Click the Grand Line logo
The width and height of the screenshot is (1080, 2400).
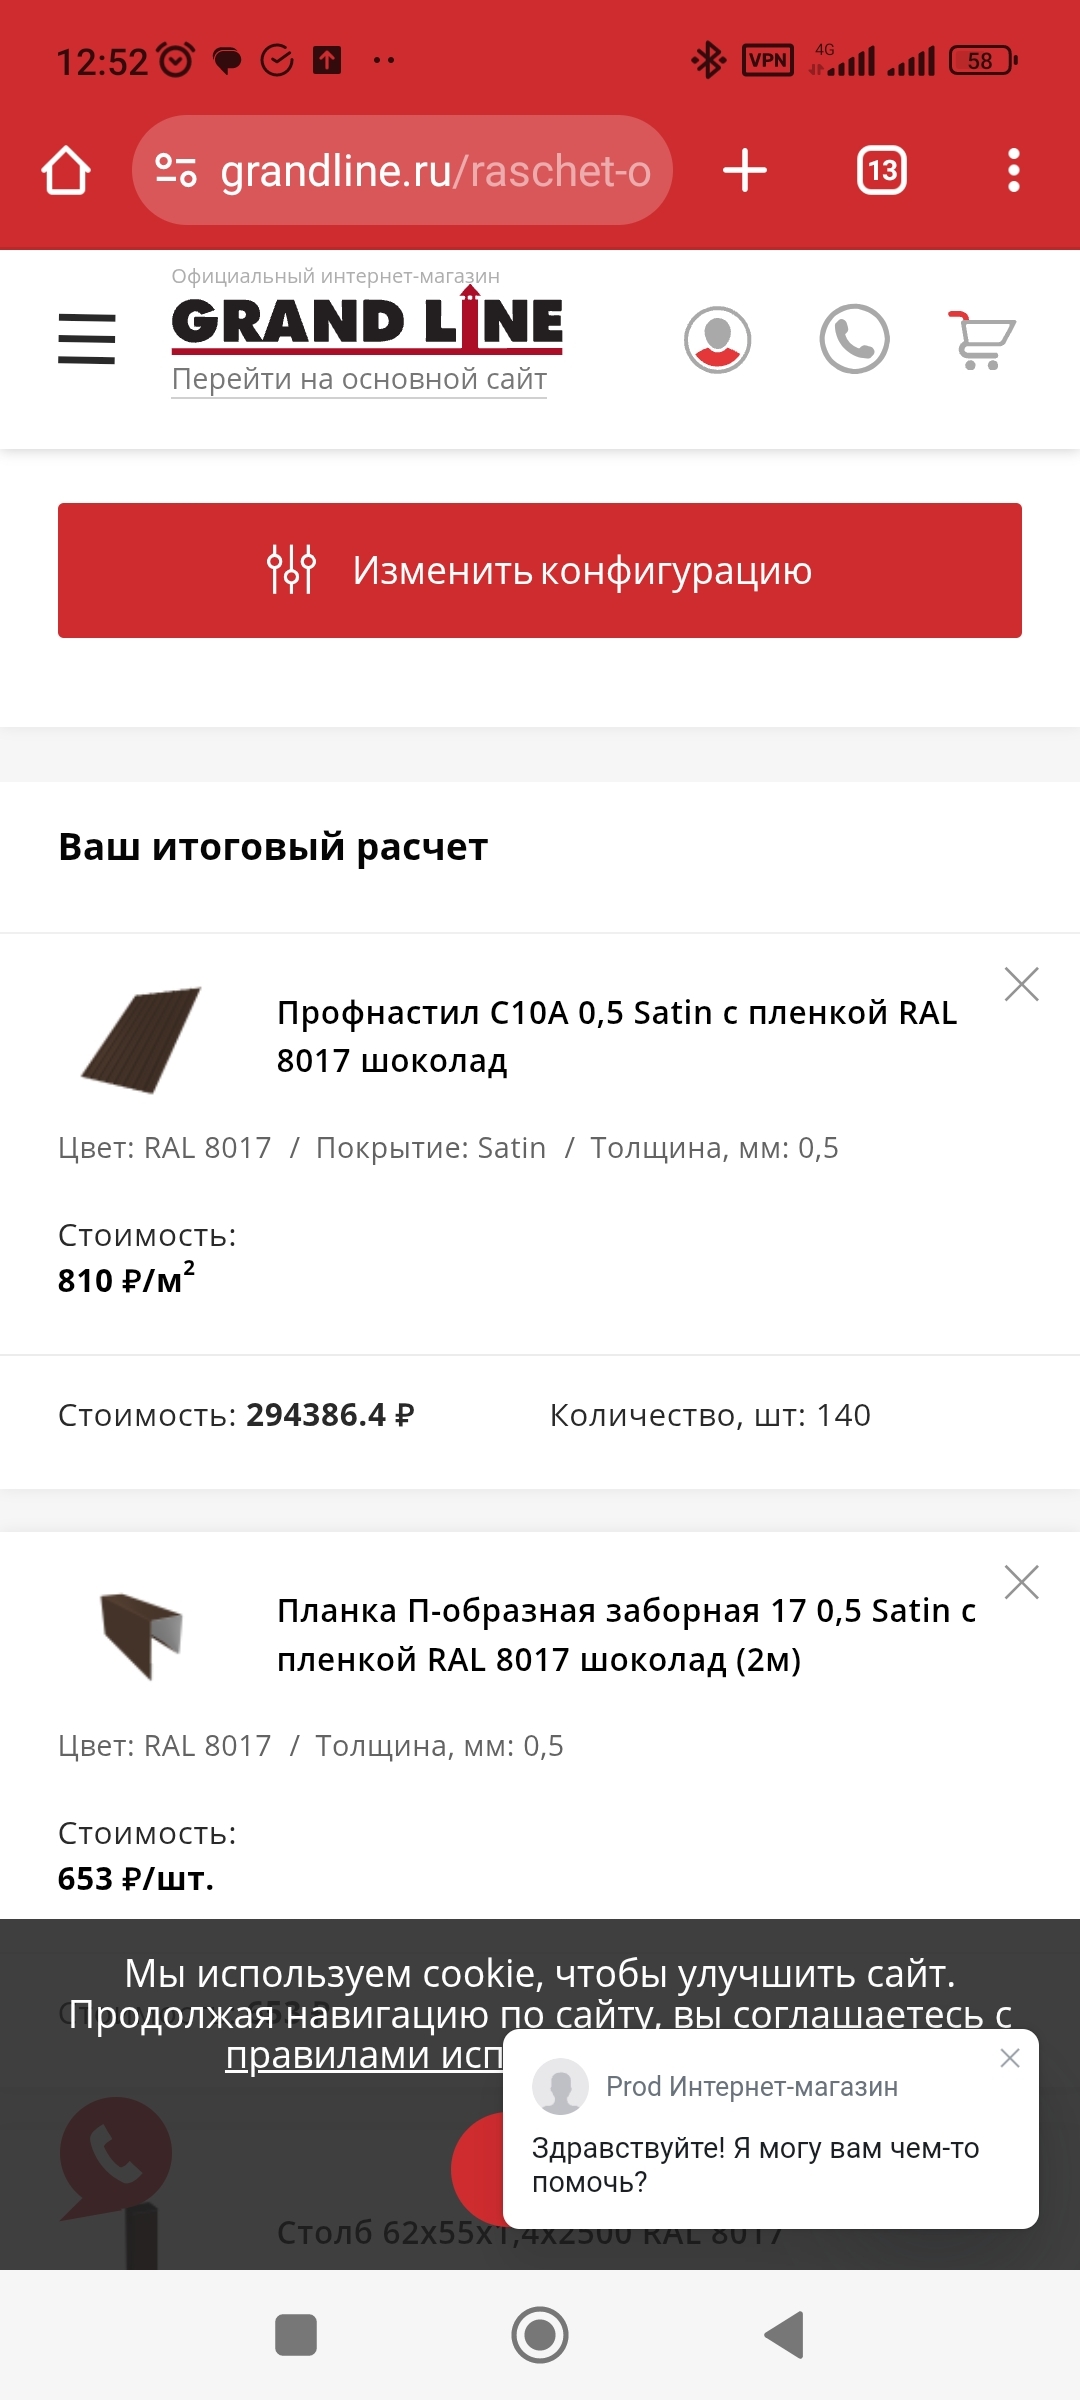[367, 322]
